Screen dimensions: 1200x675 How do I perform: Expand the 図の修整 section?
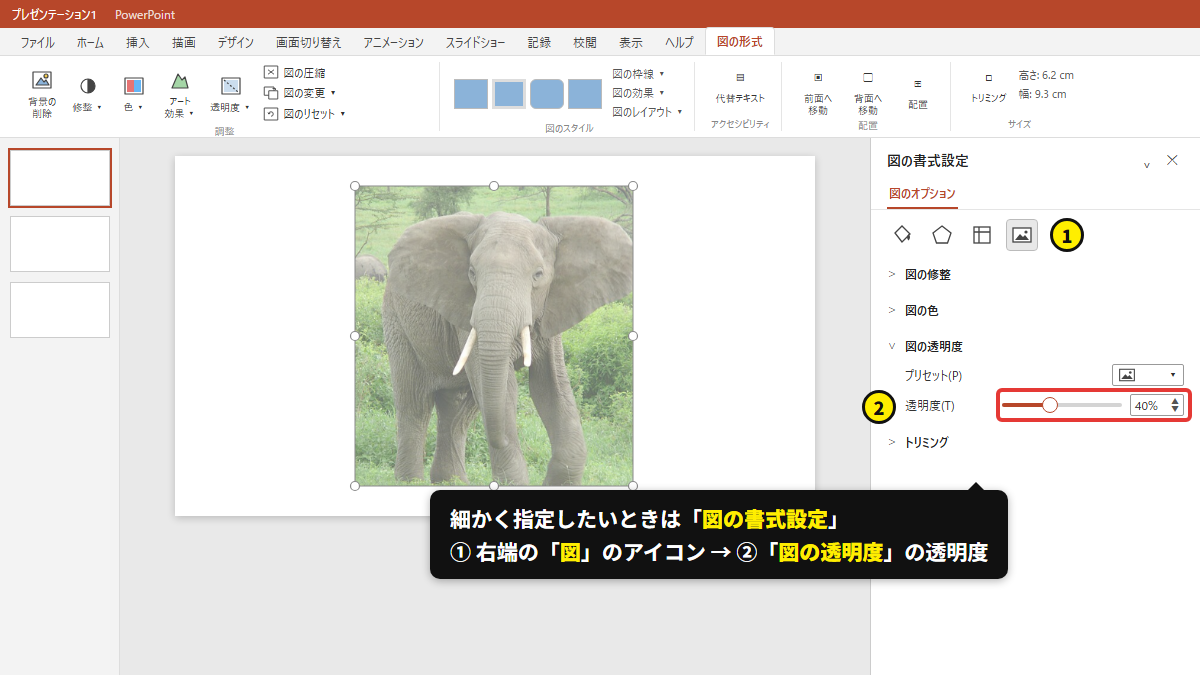click(920, 274)
